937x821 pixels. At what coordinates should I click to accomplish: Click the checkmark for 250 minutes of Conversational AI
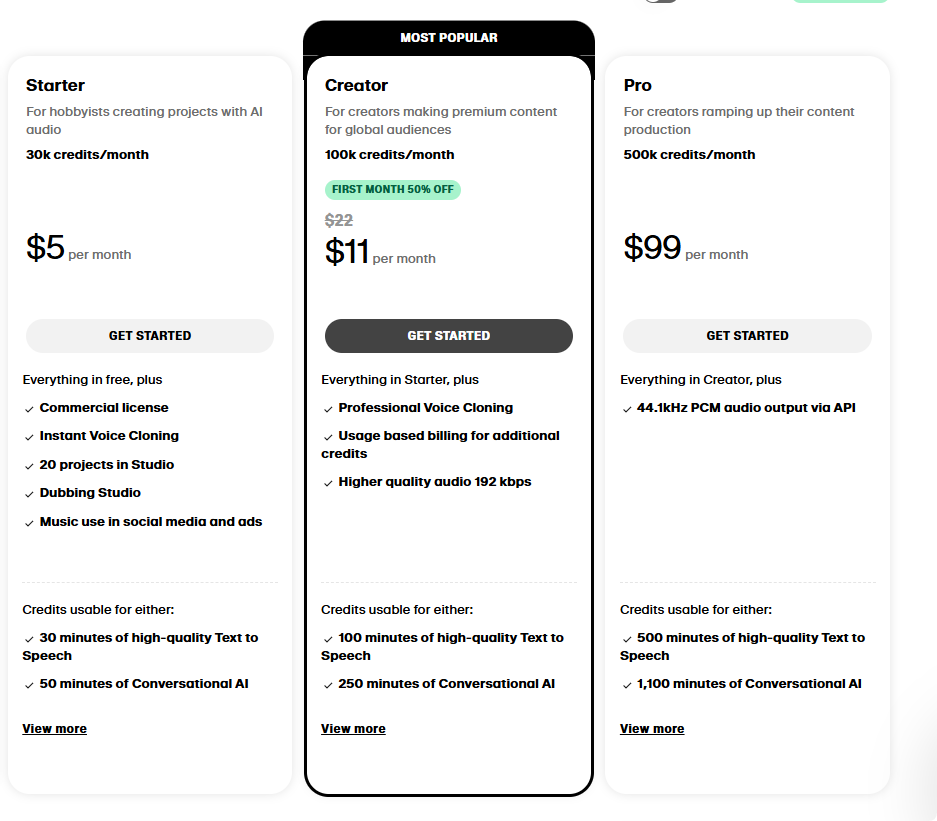click(328, 685)
